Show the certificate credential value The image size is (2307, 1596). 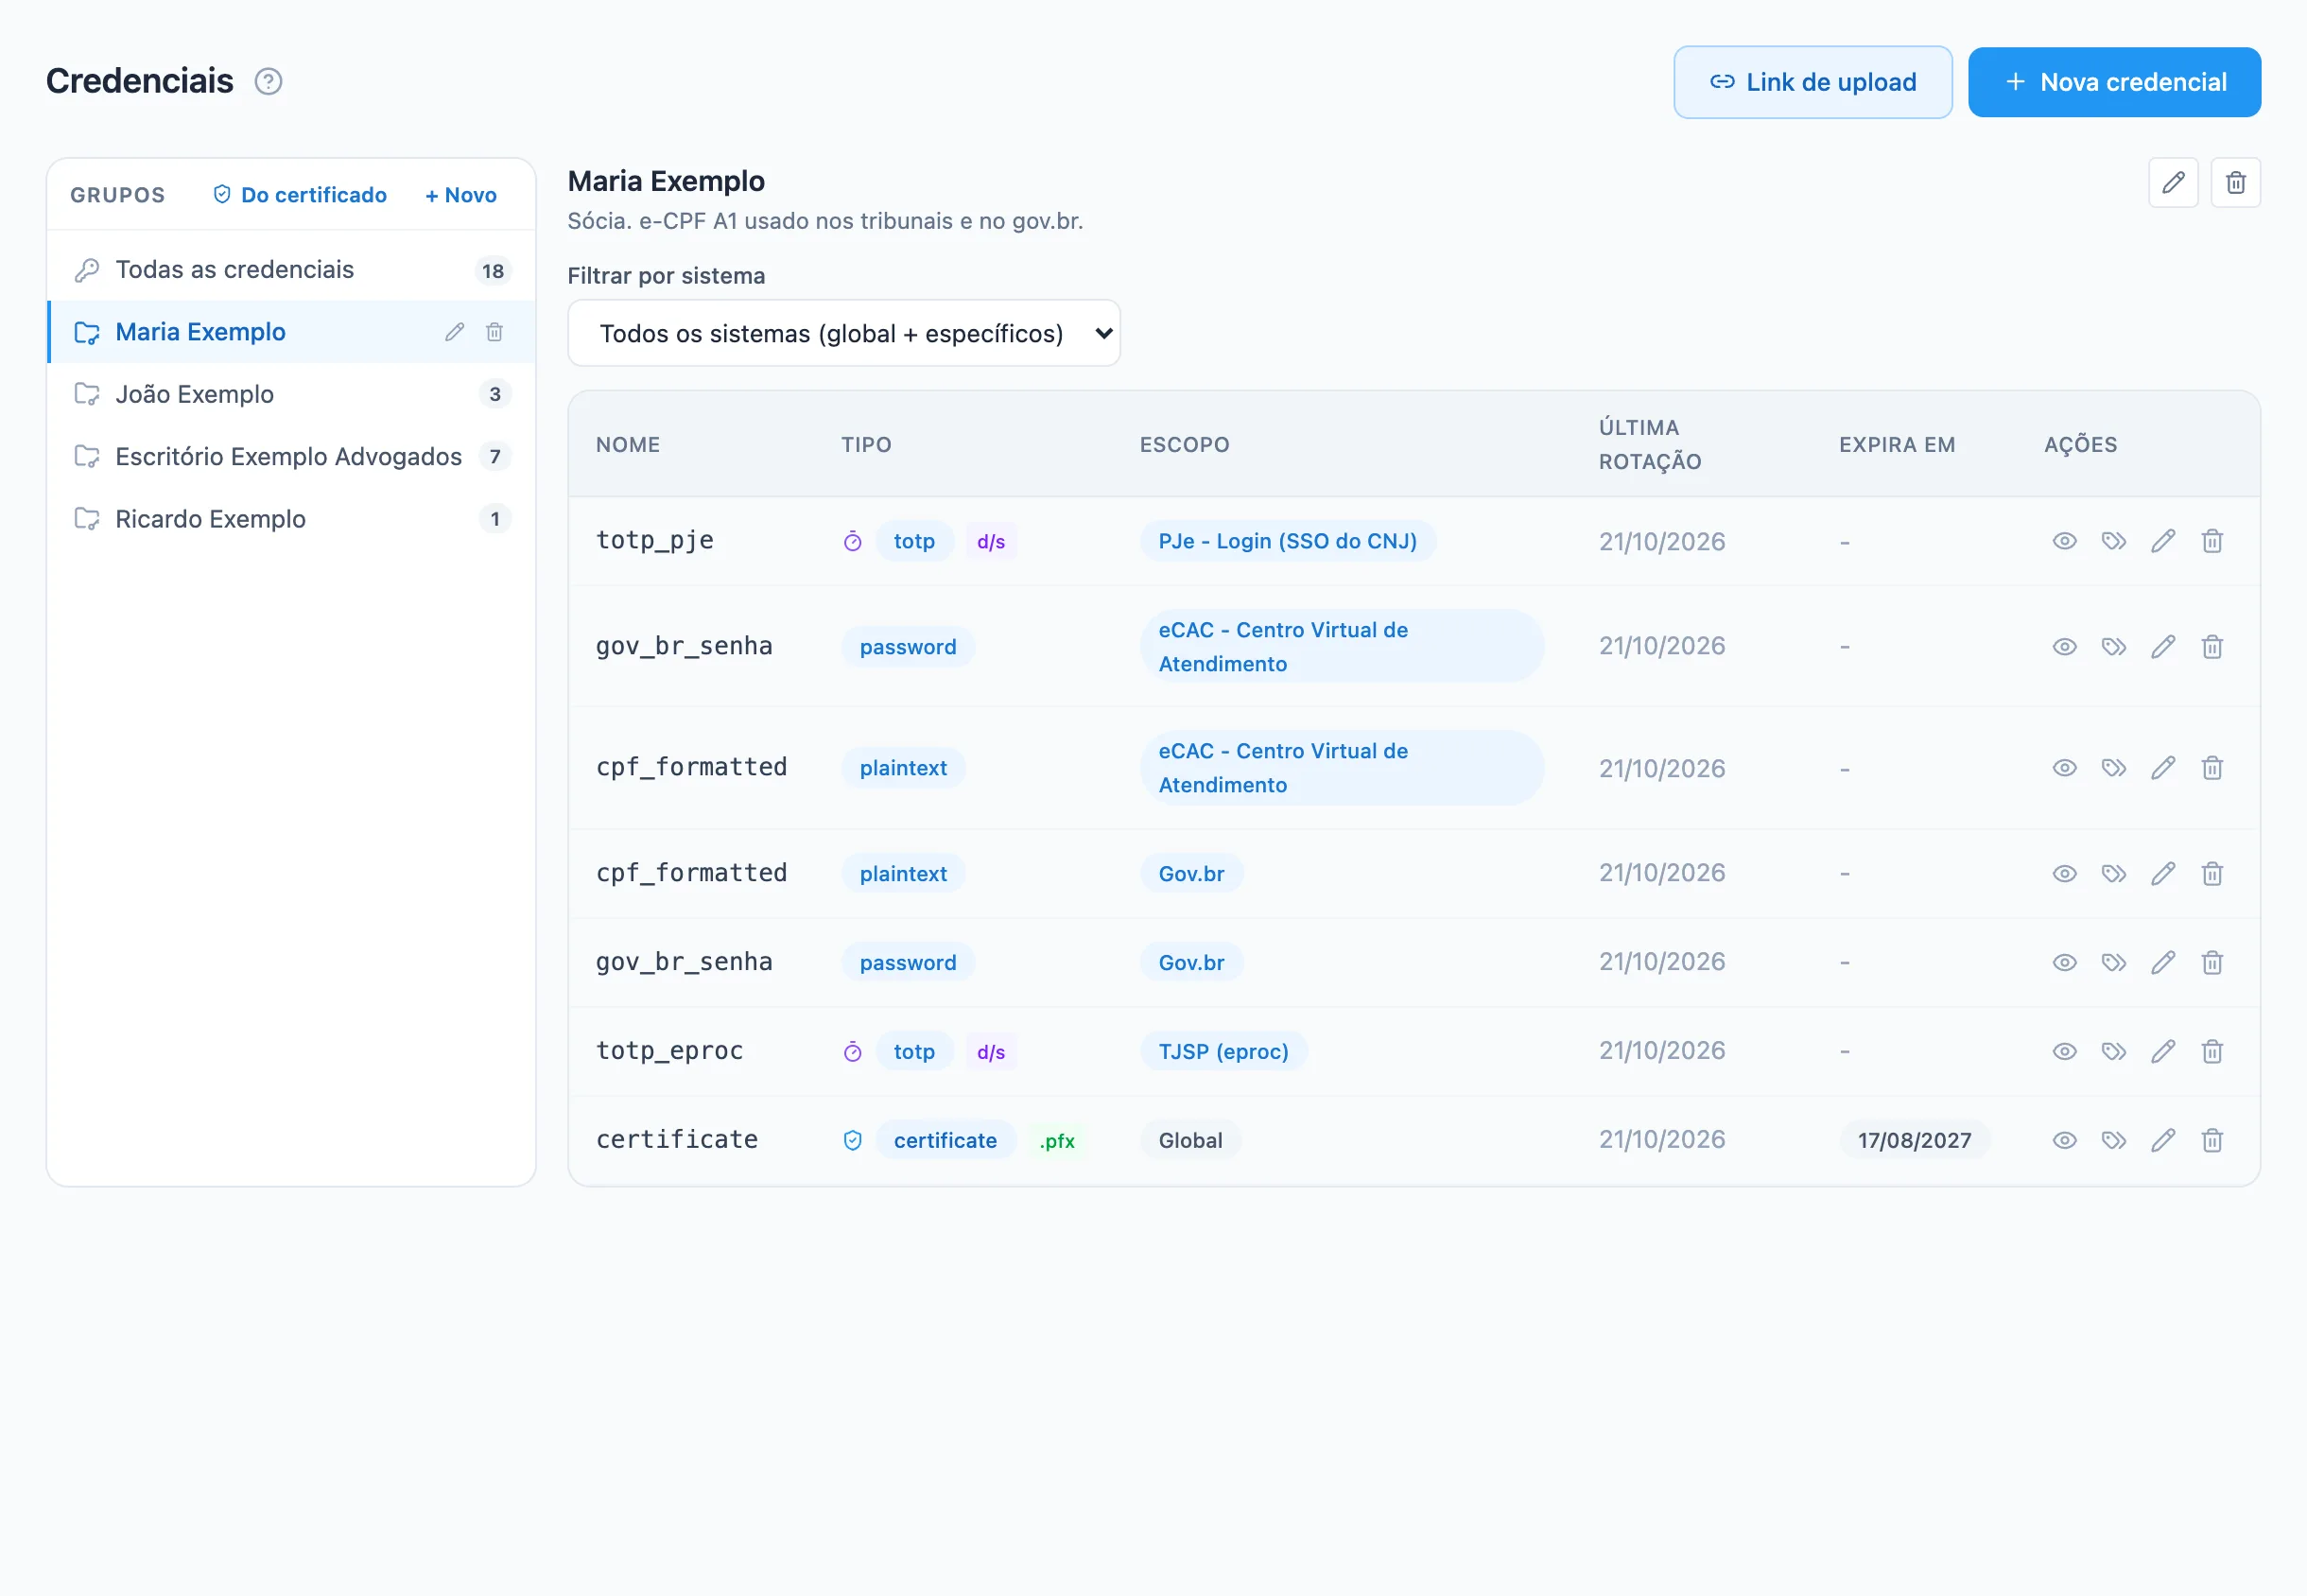coord(2064,1140)
